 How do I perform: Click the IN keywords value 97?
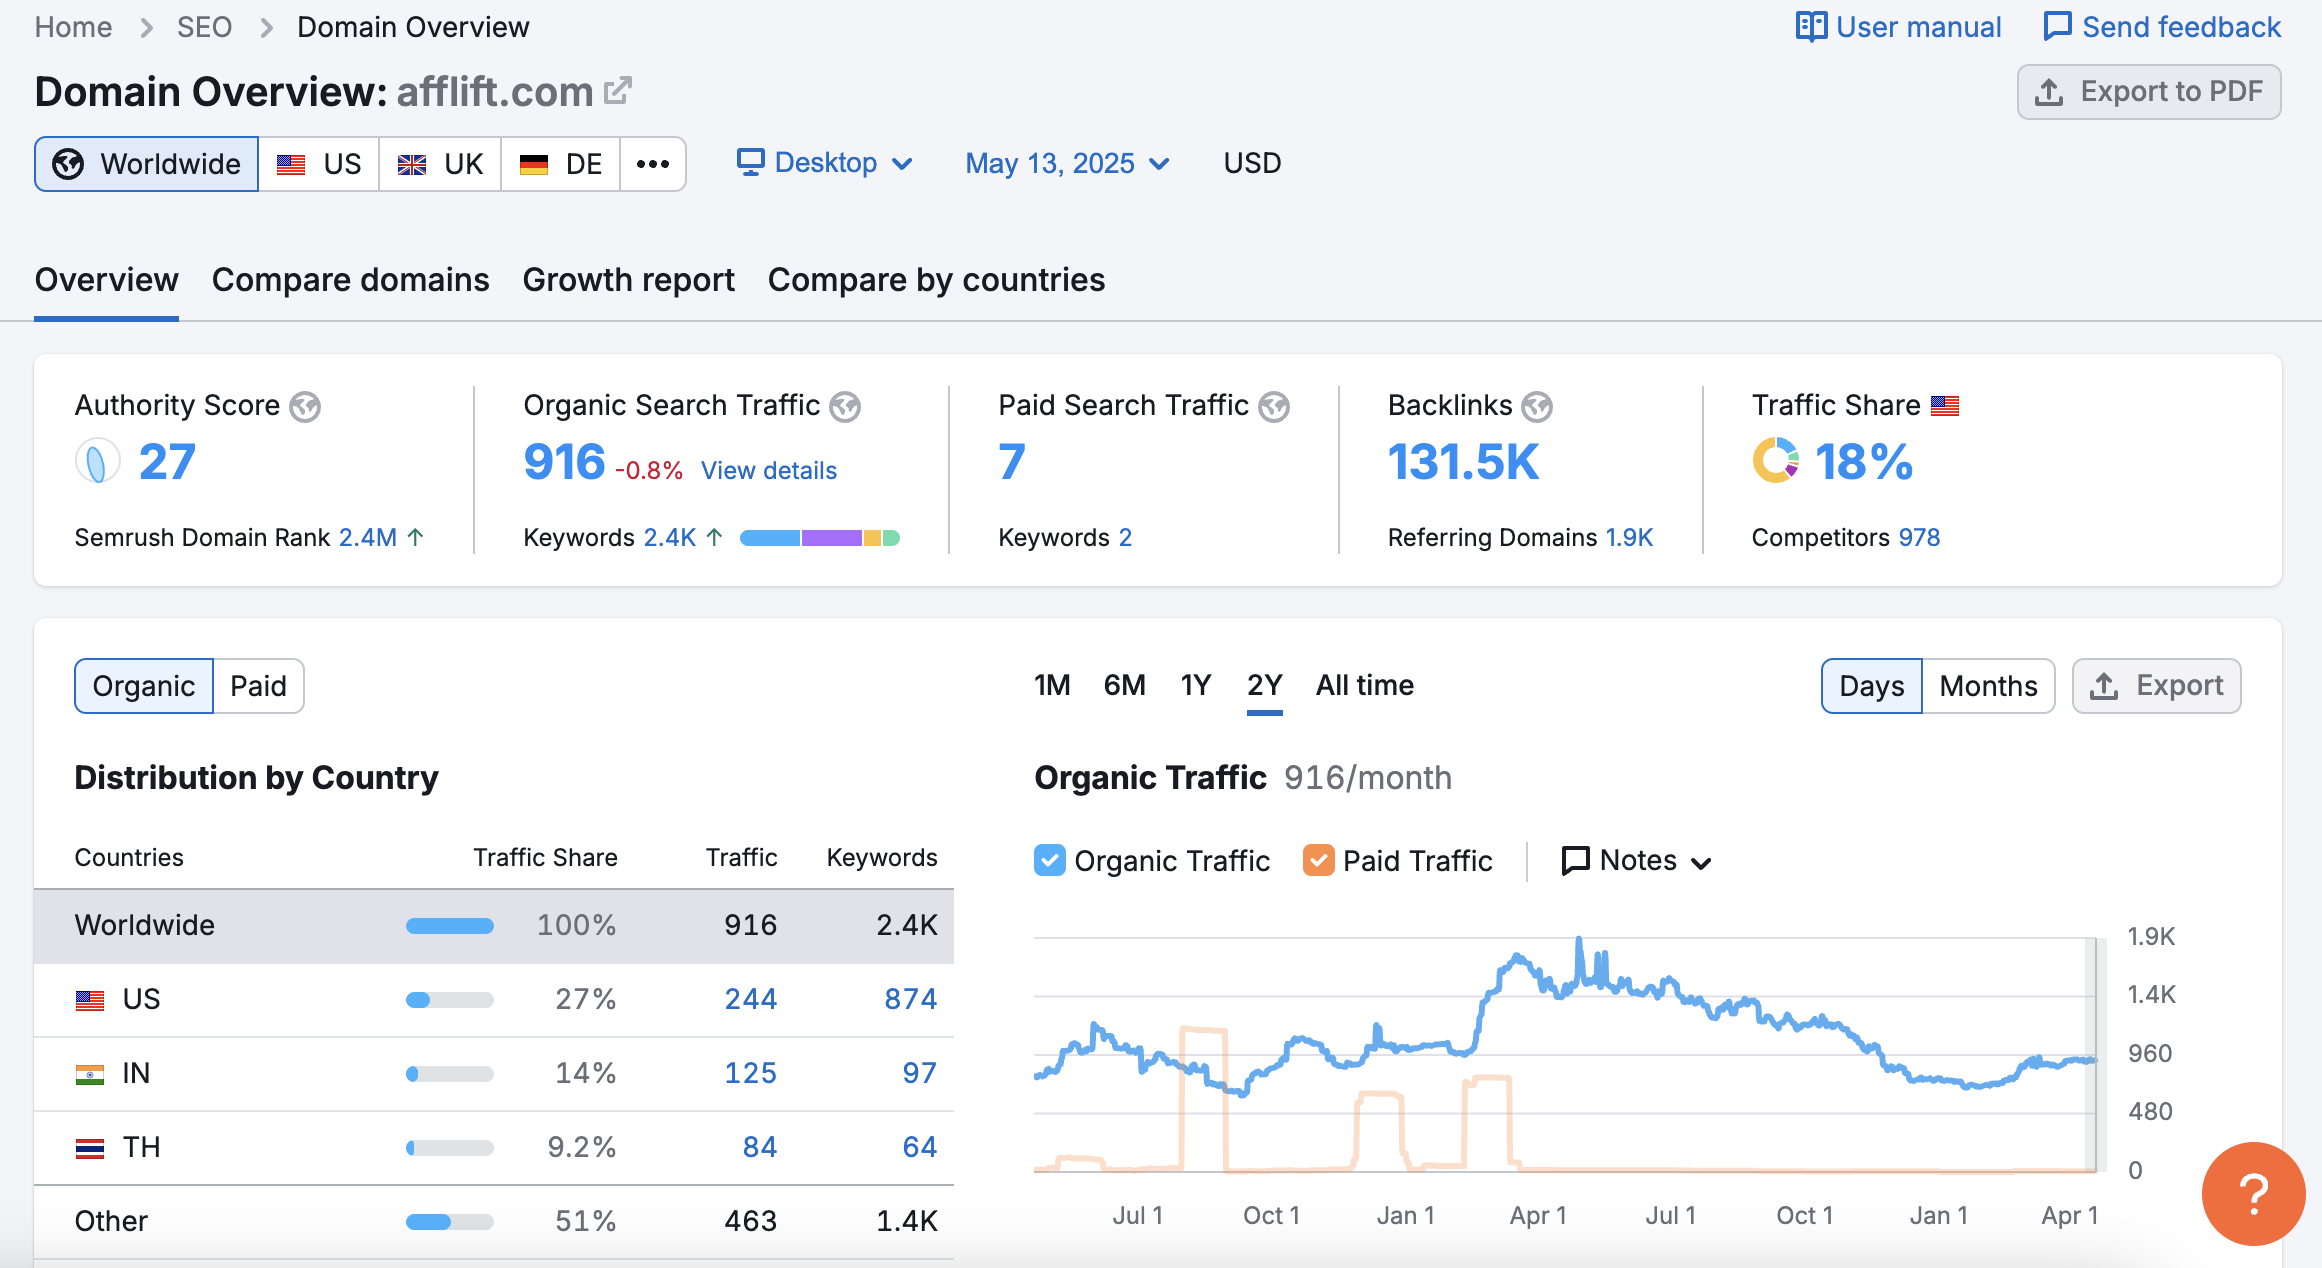coord(920,1073)
